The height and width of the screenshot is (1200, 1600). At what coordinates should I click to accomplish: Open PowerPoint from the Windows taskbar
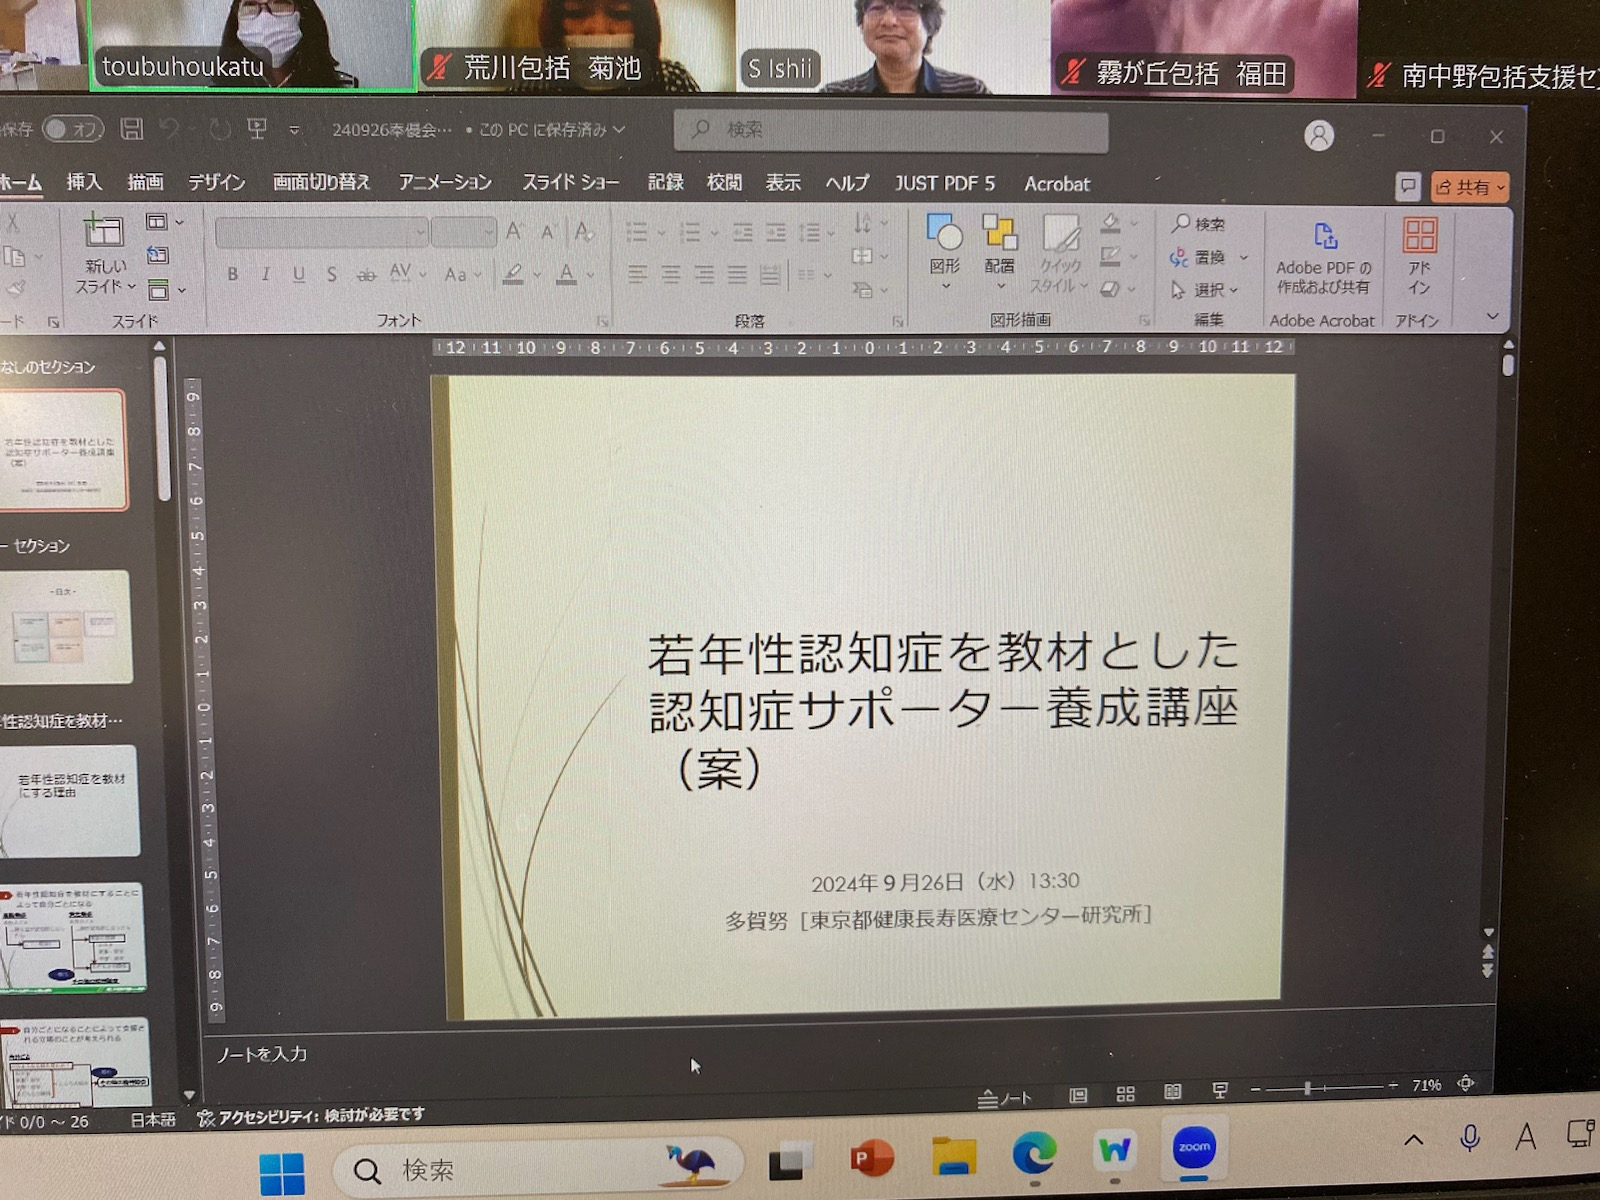point(870,1158)
